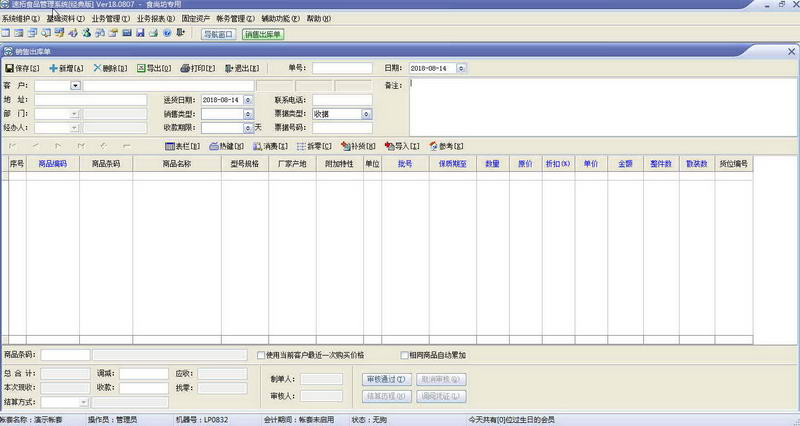The height and width of the screenshot is (426, 800).
Task: Open the 业务报表 menu
Action: (x=156, y=18)
